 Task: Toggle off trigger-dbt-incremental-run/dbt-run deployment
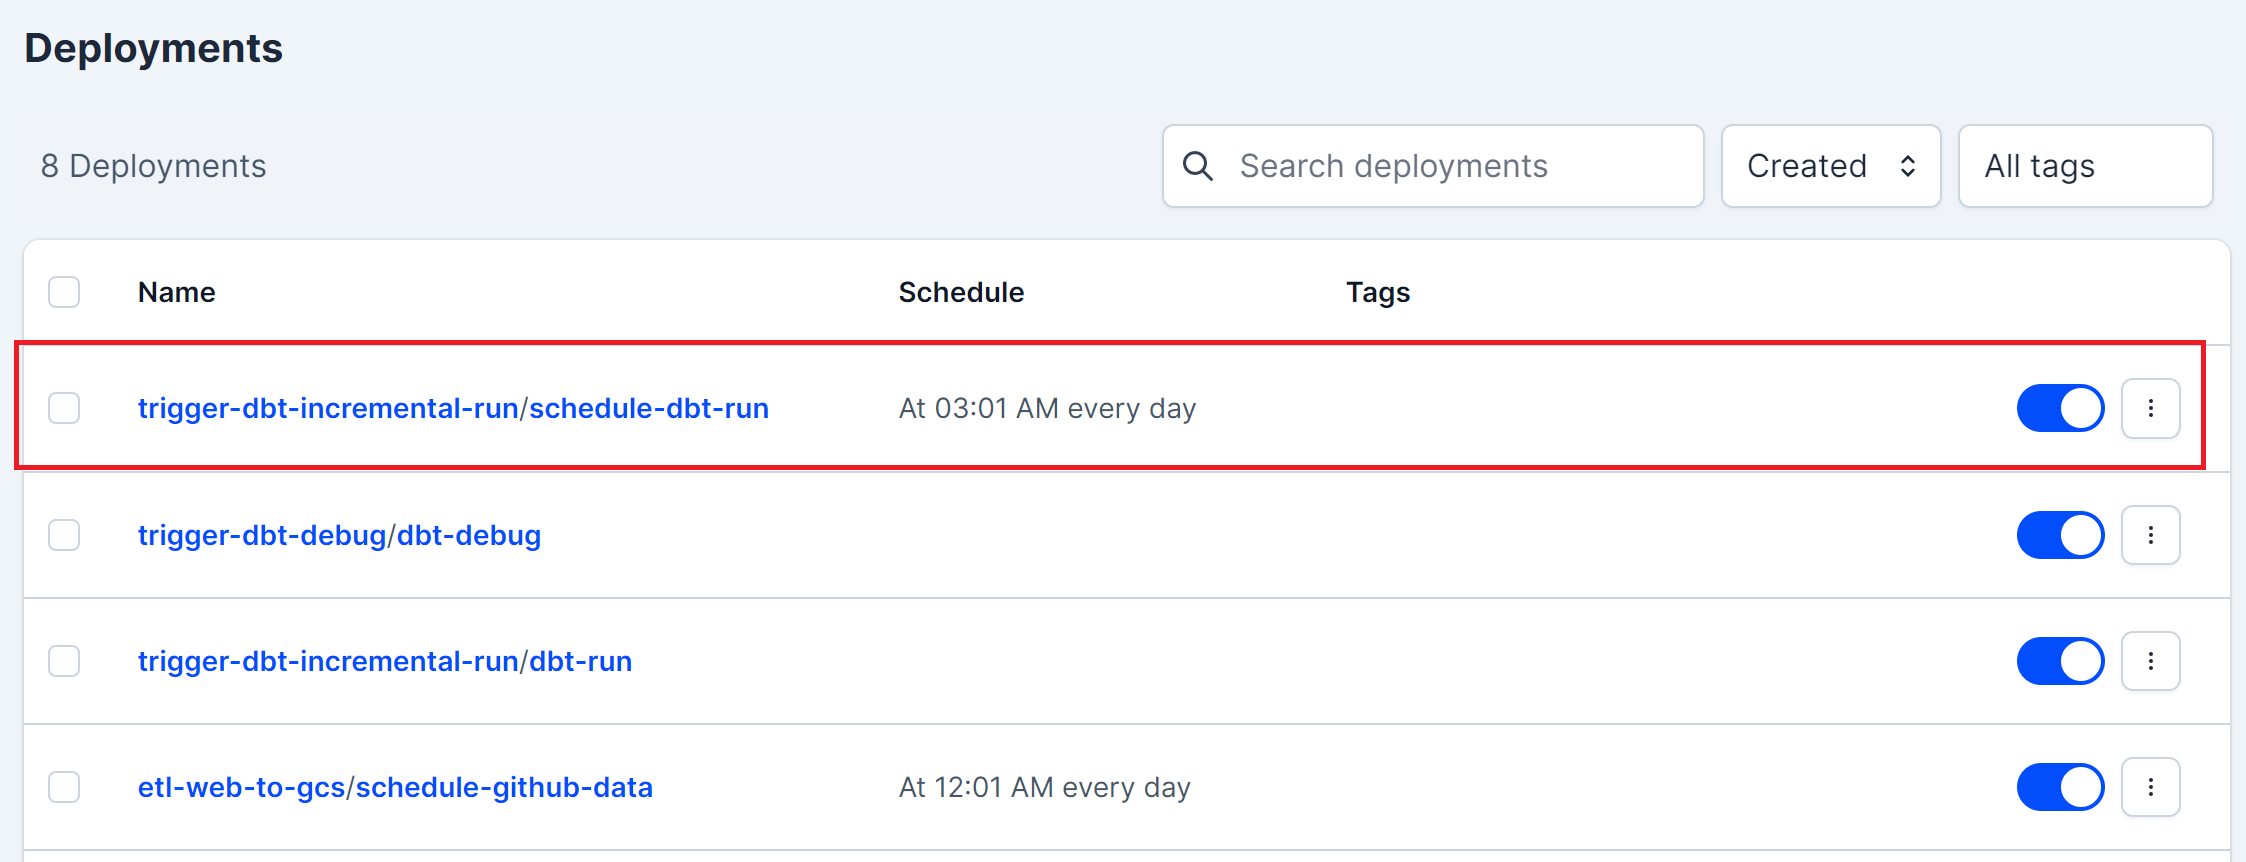click(x=2060, y=661)
